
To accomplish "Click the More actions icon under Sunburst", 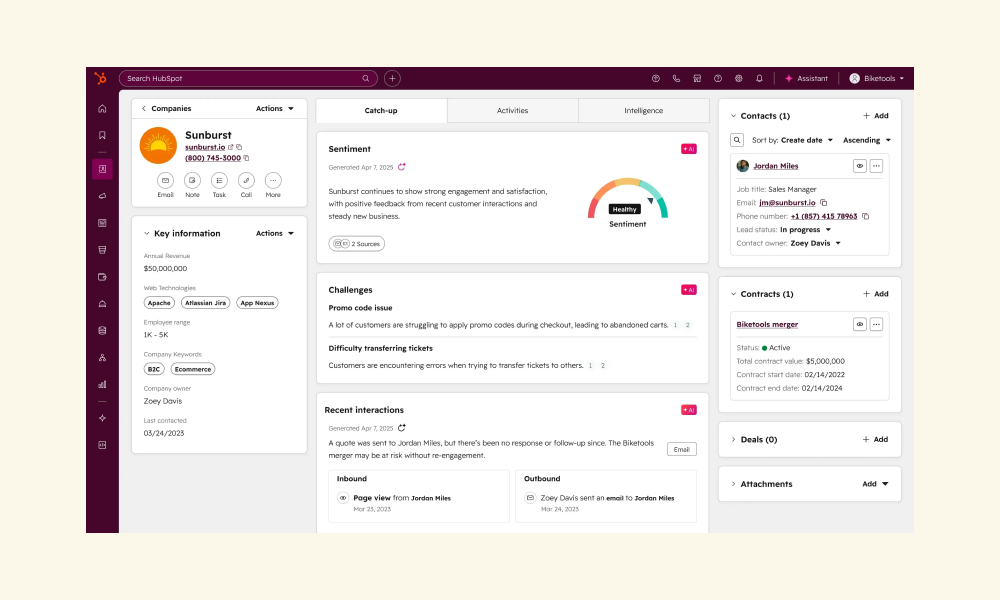I will (273, 180).
